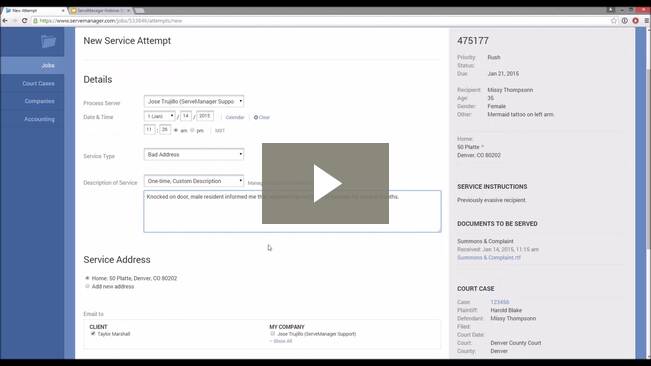
Task: Reload the page with the refresh icon
Action: tap(24, 21)
